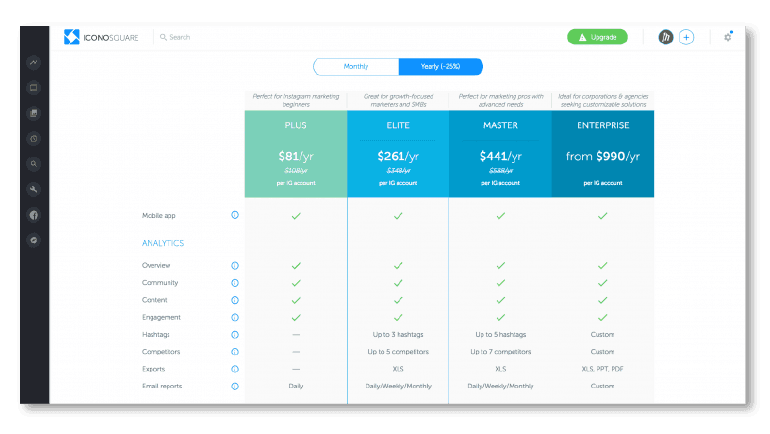Open settings gear icon at top right

tap(727, 37)
